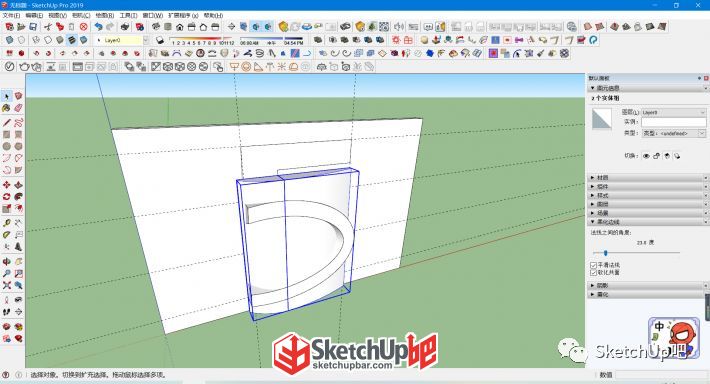This screenshot has height=384, width=710.
Task: Select the Arc tool
Action: (6, 158)
